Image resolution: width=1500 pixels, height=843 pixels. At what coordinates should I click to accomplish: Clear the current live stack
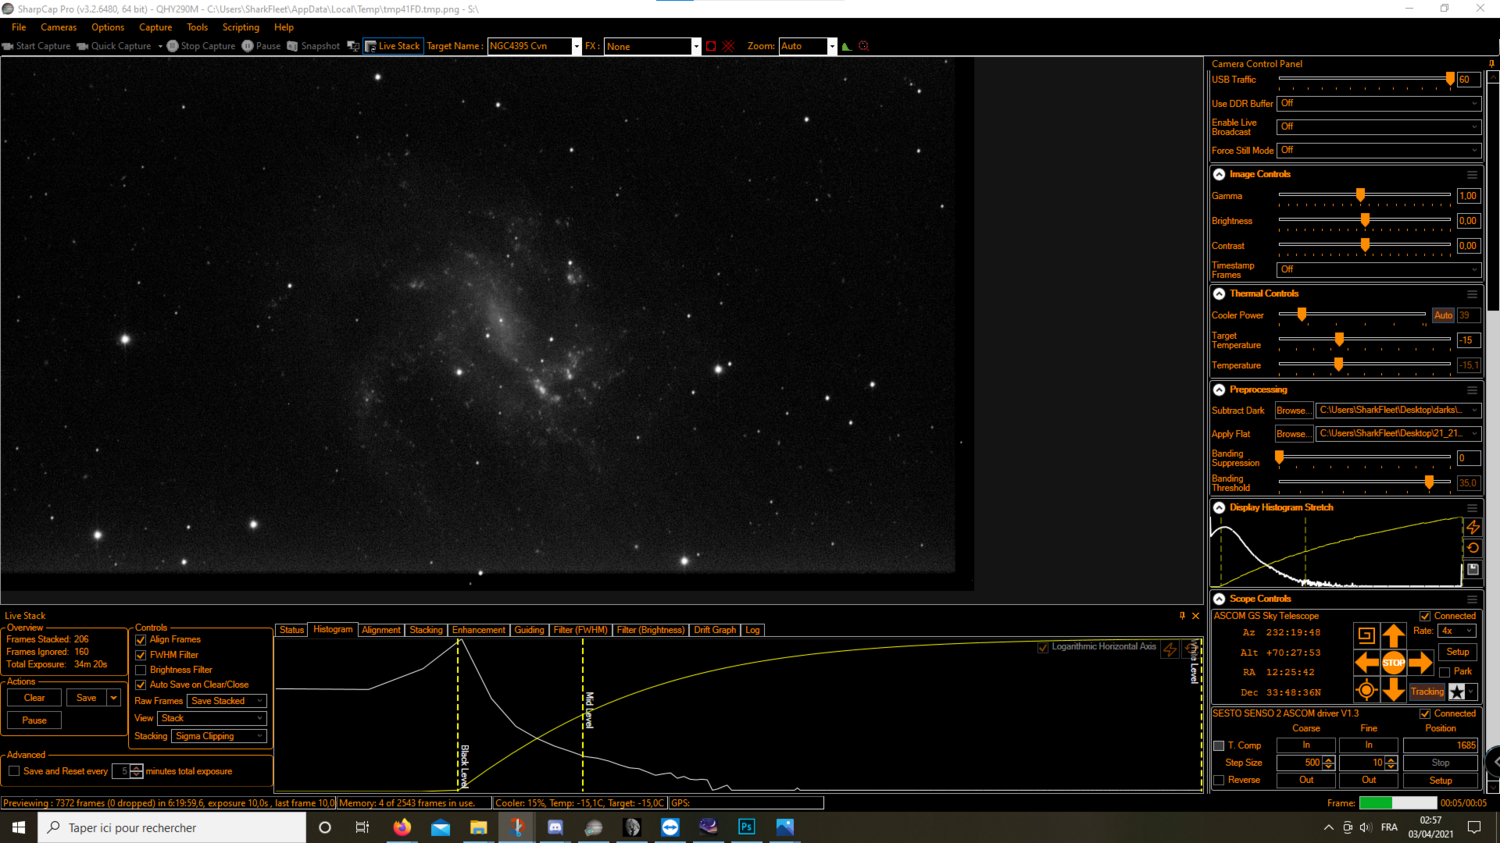[x=33, y=697]
